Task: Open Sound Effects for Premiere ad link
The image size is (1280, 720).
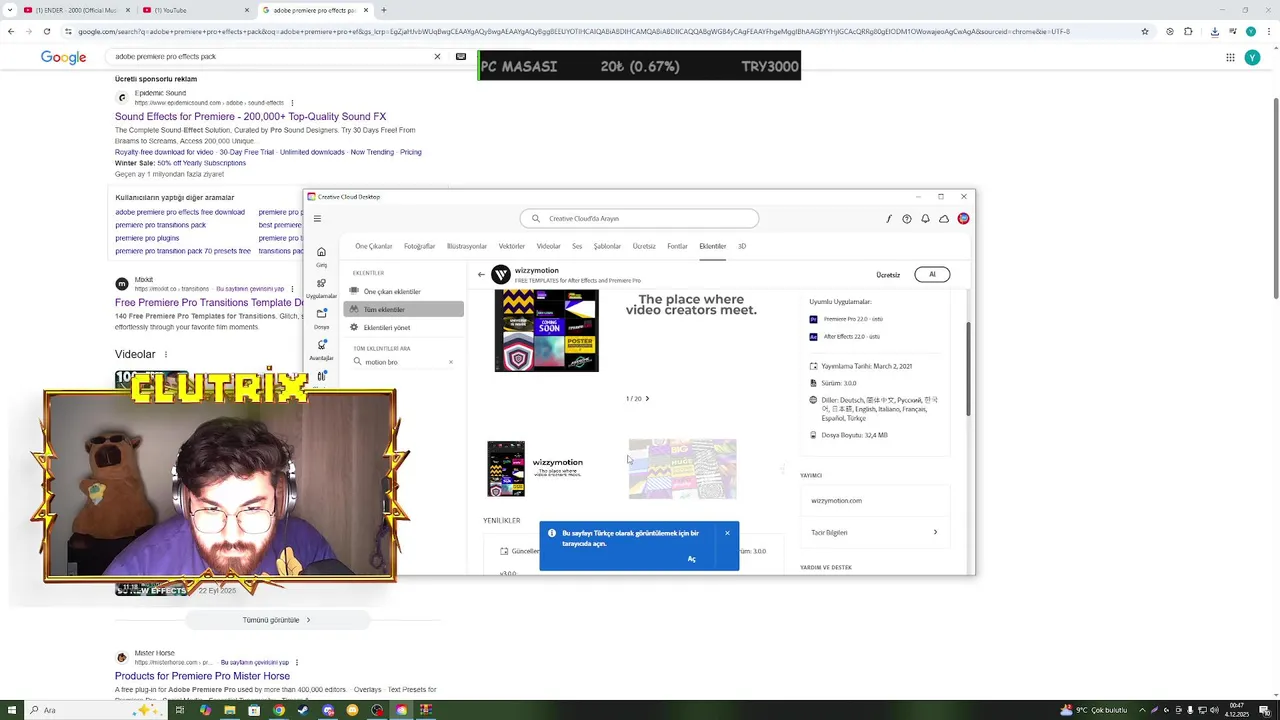Action: click(x=250, y=117)
